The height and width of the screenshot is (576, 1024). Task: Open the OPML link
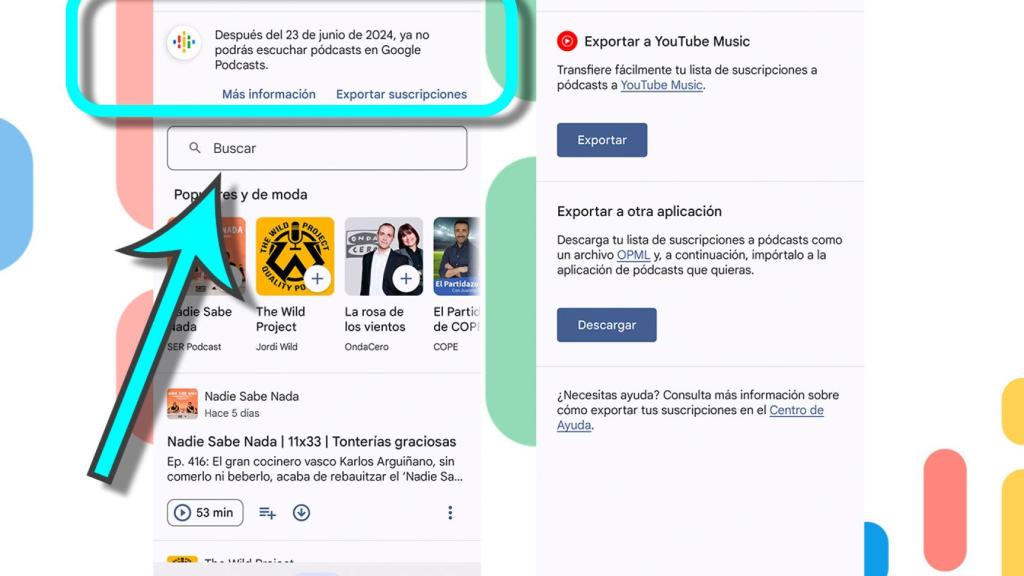pyautogui.click(x=633, y=255)
